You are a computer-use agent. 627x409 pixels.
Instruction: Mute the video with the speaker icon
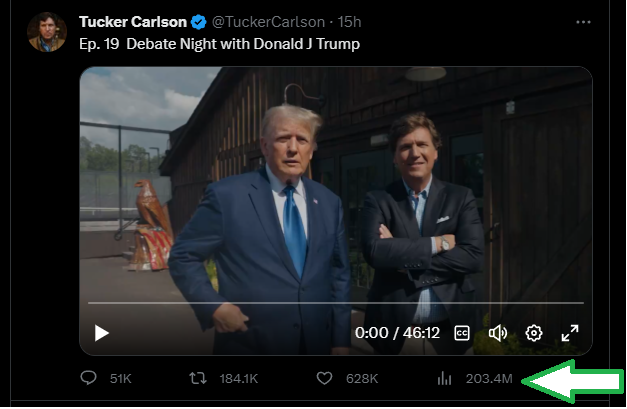[497, 333]
